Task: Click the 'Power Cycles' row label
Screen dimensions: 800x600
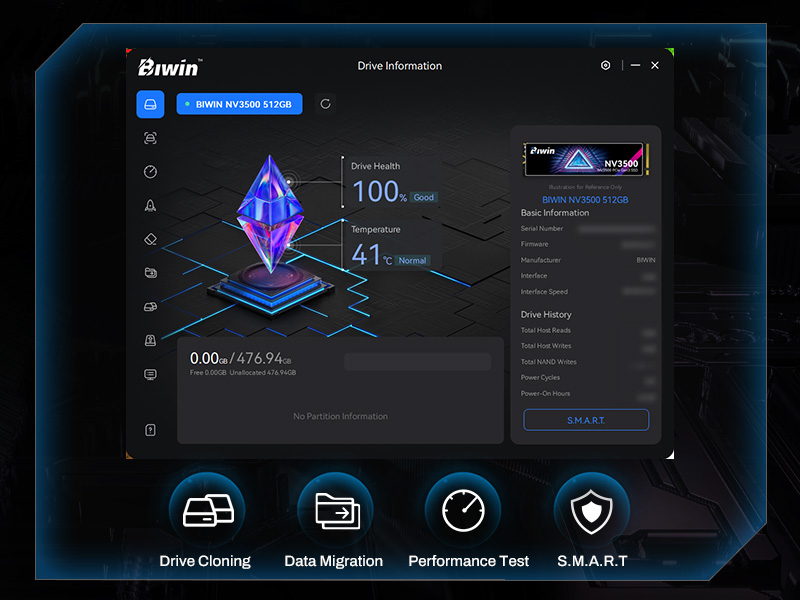Action: 540,378
